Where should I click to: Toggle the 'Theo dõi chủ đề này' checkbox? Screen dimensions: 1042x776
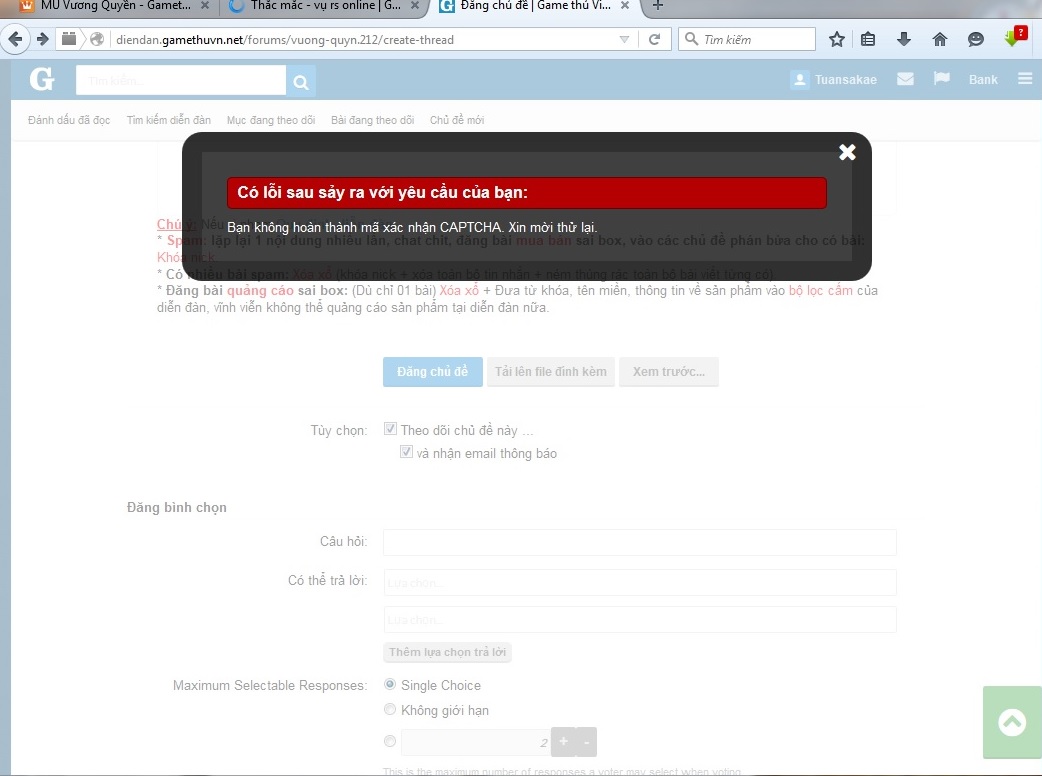[391, 430]
